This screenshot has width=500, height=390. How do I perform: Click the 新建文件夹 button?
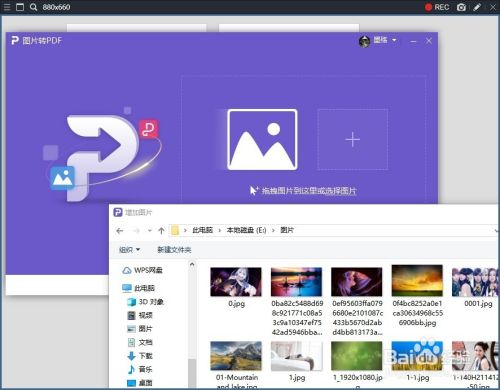[x=174, y=250]
